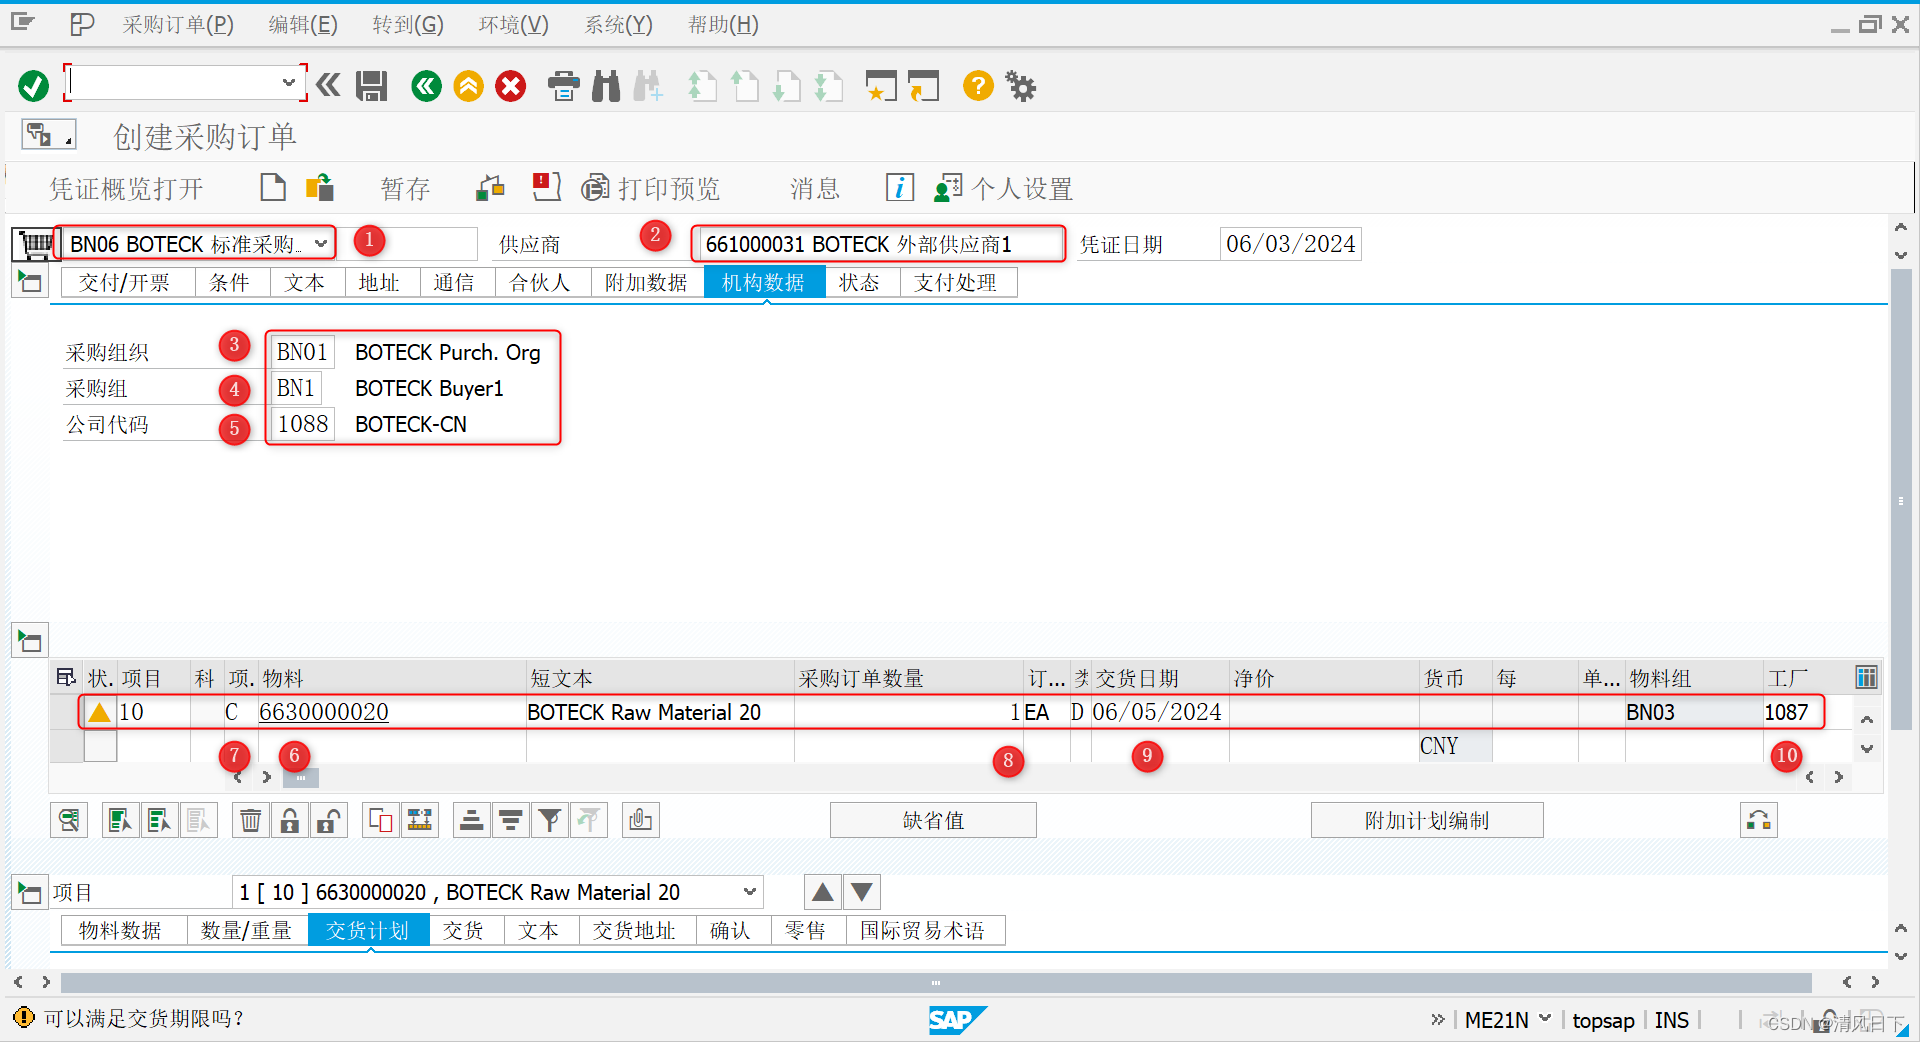
Task: Open the 编辑(E) menu
Action: [303, 25]
